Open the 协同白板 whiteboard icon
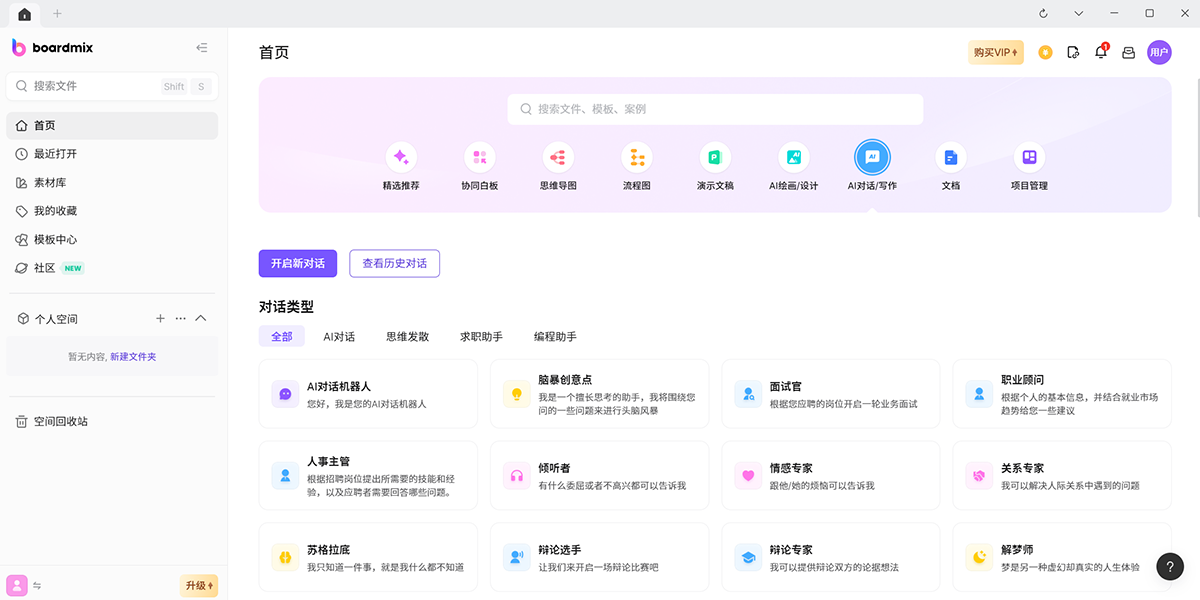Viewport: 1200px width, 600px height. point(480,158)
